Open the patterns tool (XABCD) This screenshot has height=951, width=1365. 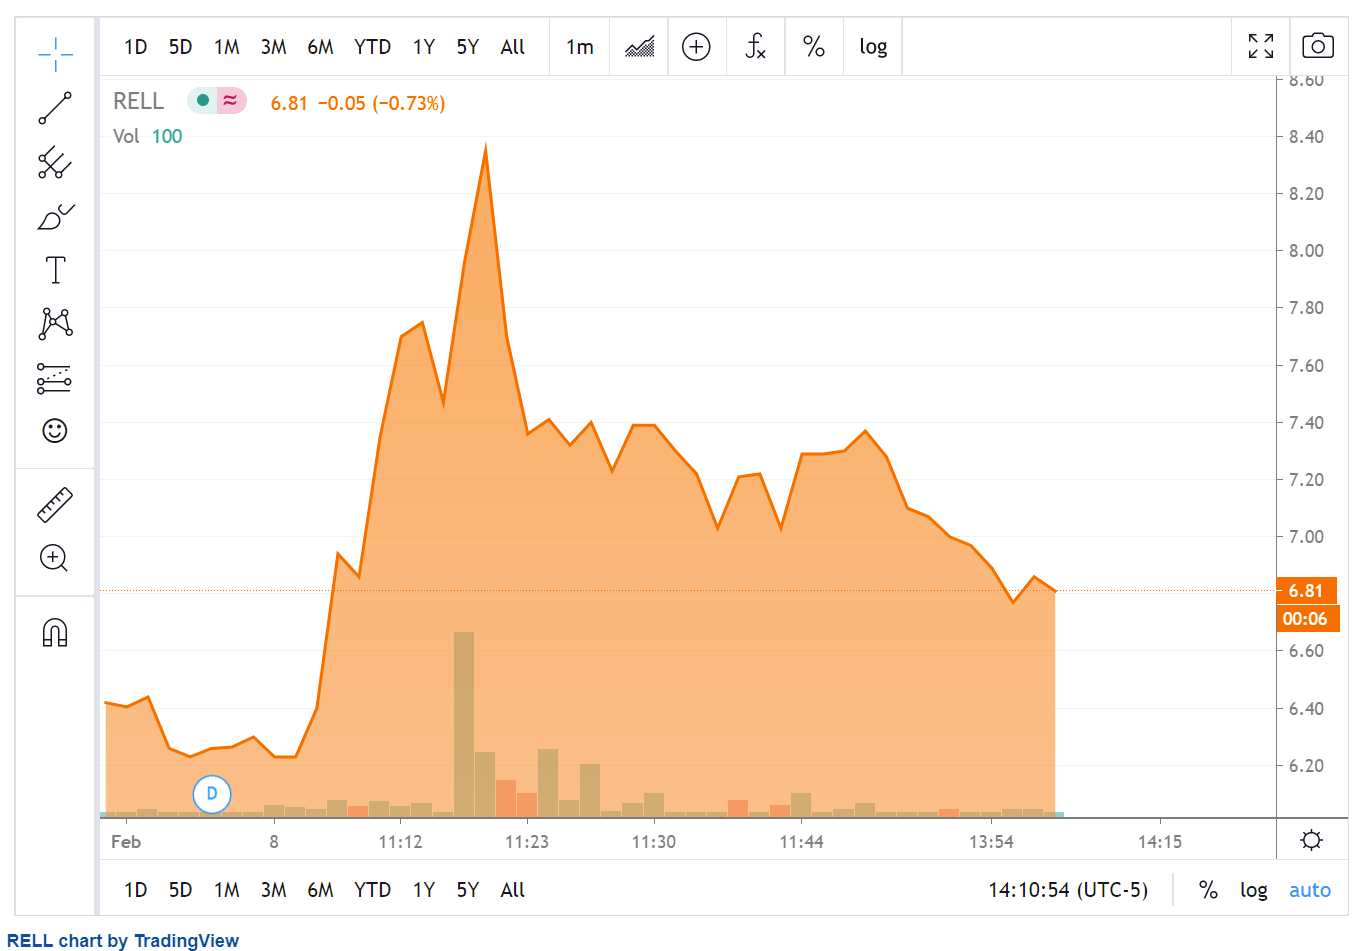coord(55,323)
